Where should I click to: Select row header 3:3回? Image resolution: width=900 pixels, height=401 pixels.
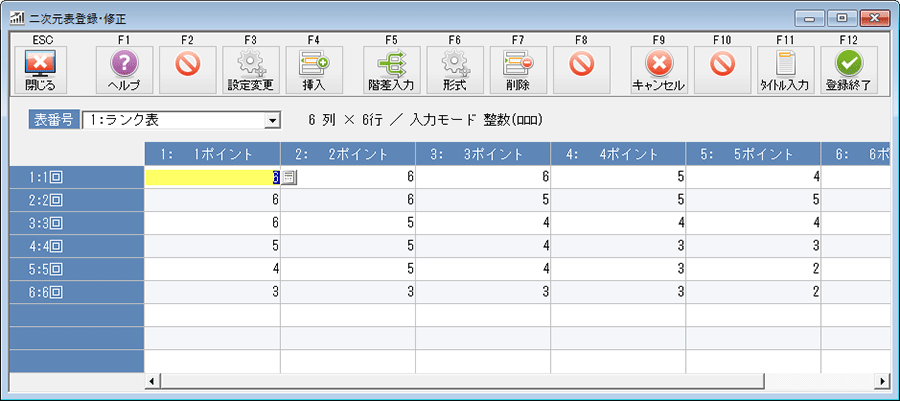76,223
